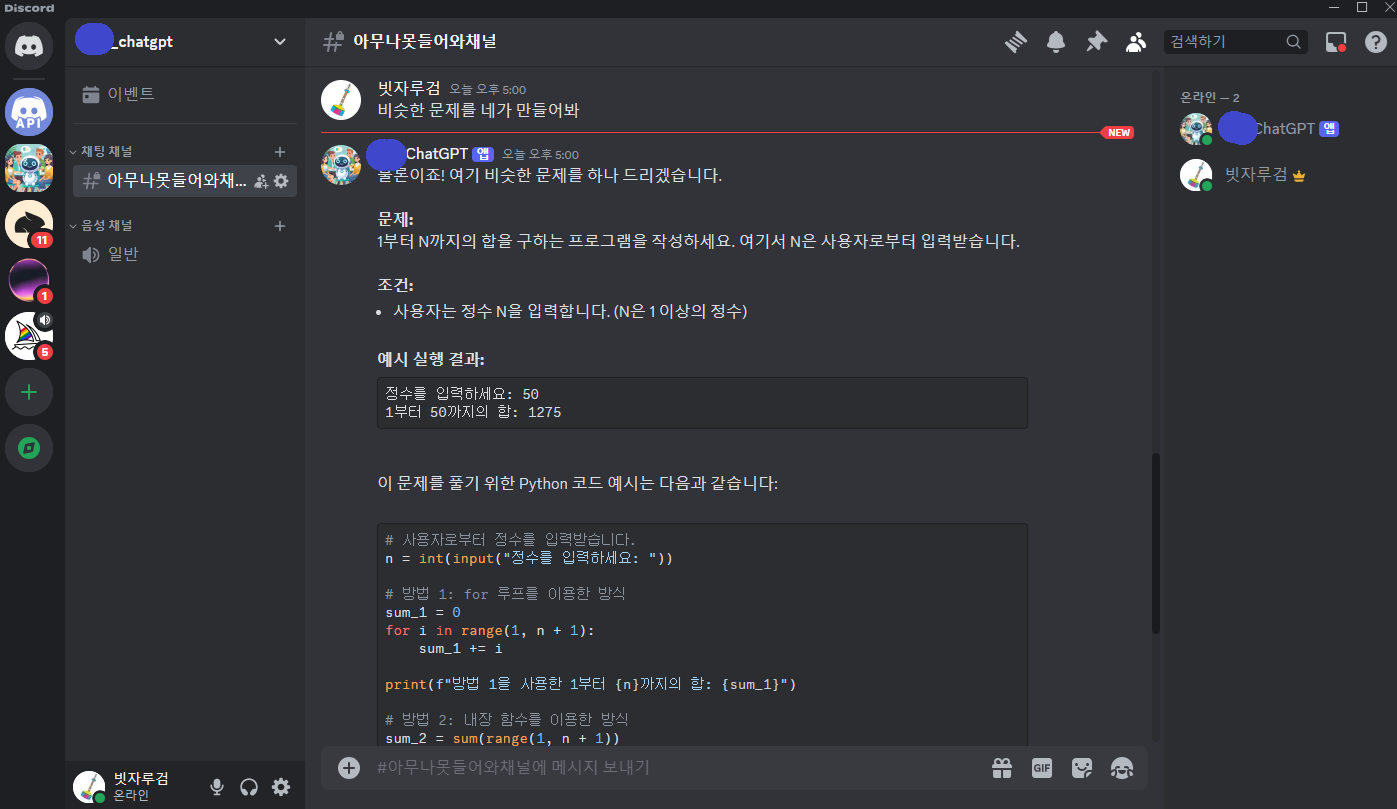This screenshot has height=809, width=1397.
Task: Open the emoji picker
Action: click(1122, 768)
